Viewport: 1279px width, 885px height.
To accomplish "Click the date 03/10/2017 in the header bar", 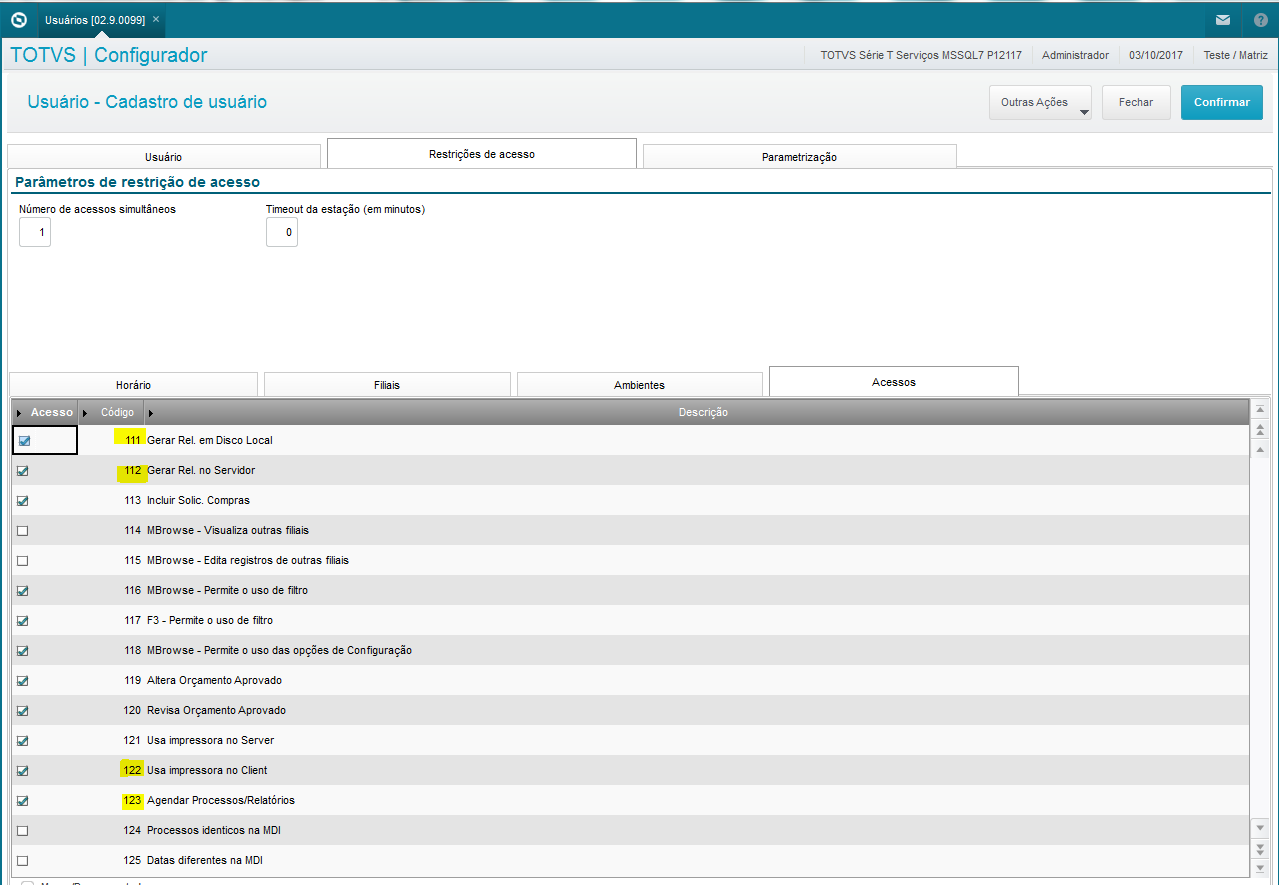I will point(1156,55).
